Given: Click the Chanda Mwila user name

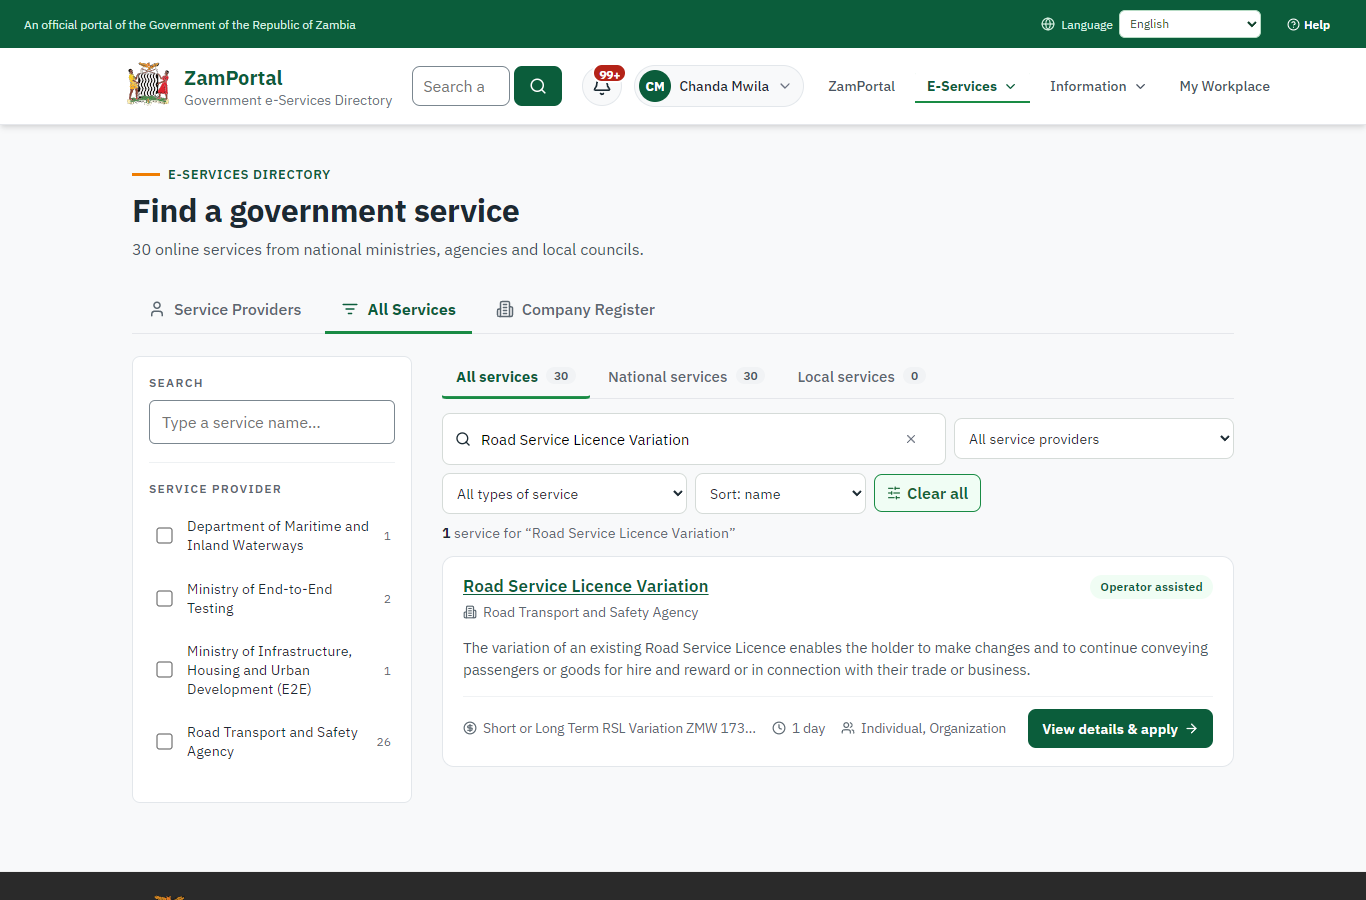Looking at the screenshot, I should [x=724, y=86].
